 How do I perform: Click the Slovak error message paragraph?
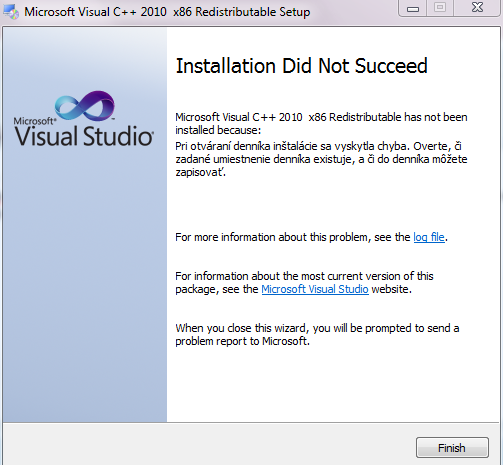coord(321,159)
